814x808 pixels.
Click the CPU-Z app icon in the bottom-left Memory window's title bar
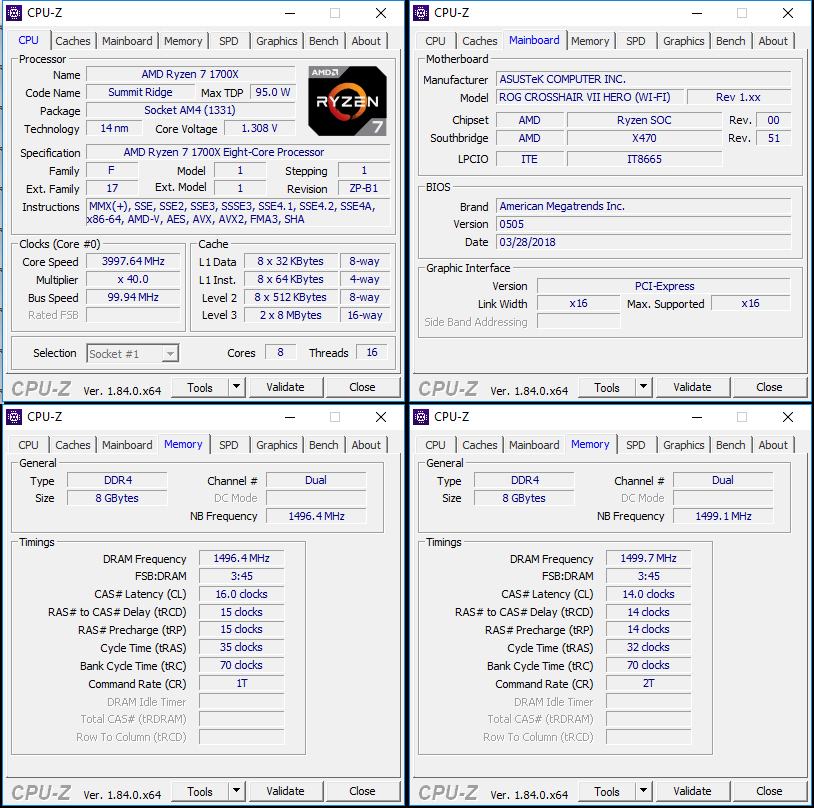point(13,417)
